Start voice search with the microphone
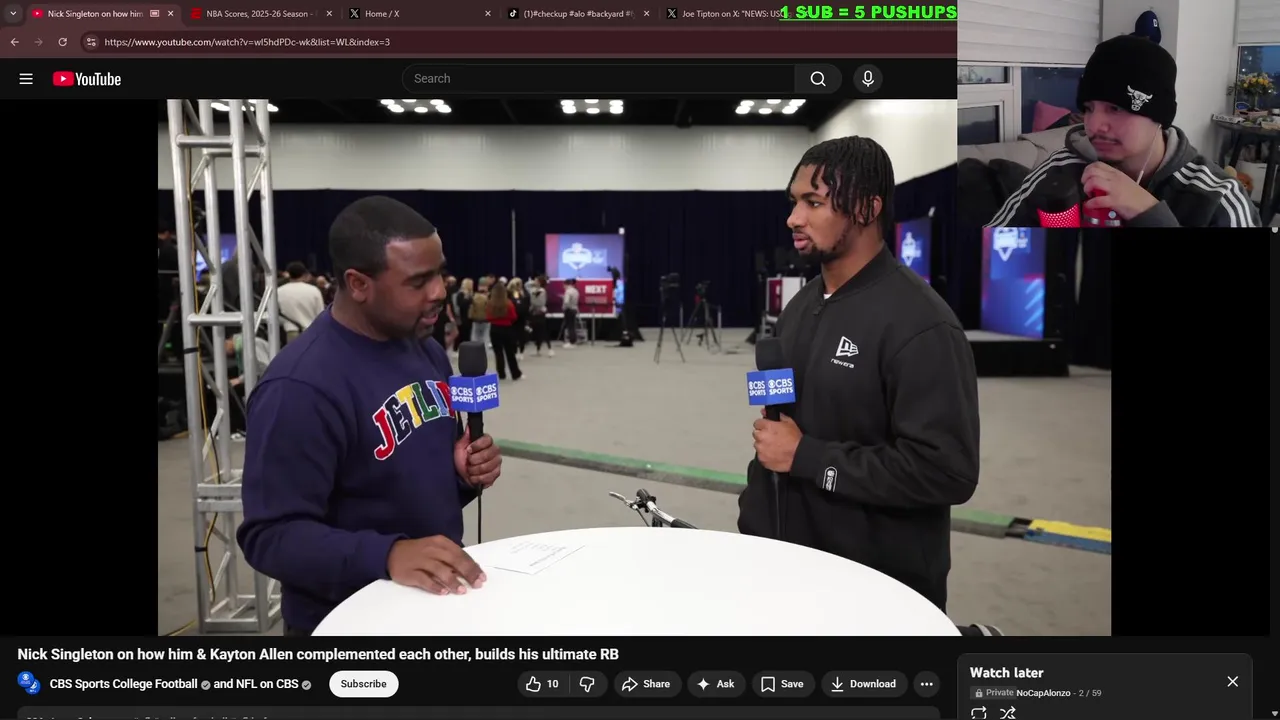This screenshot has height=720, width=1280. coord(868,79)
